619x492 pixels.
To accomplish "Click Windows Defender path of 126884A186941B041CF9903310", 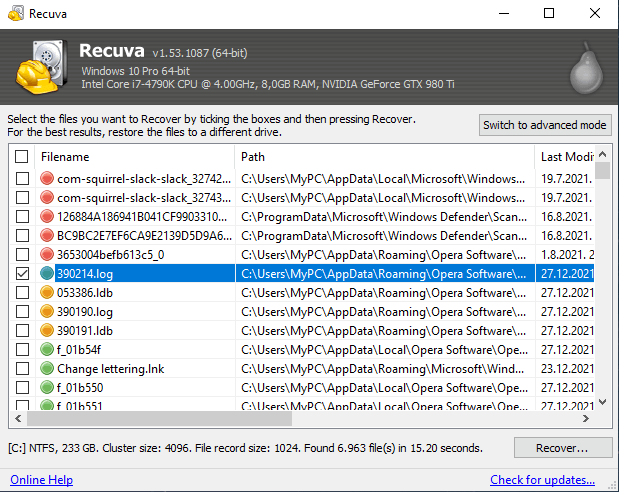I will click(384, 217).
